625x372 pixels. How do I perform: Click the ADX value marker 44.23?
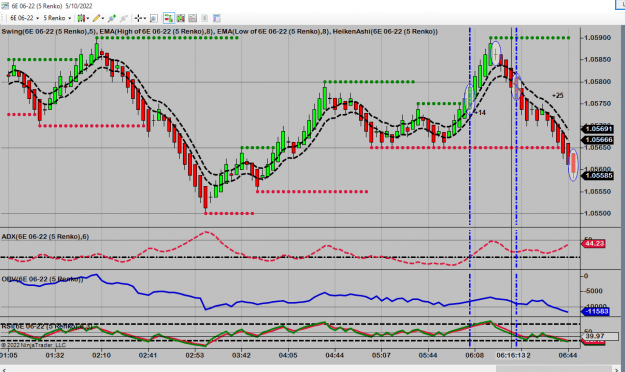pyautogui.click(x=594, y=243)
